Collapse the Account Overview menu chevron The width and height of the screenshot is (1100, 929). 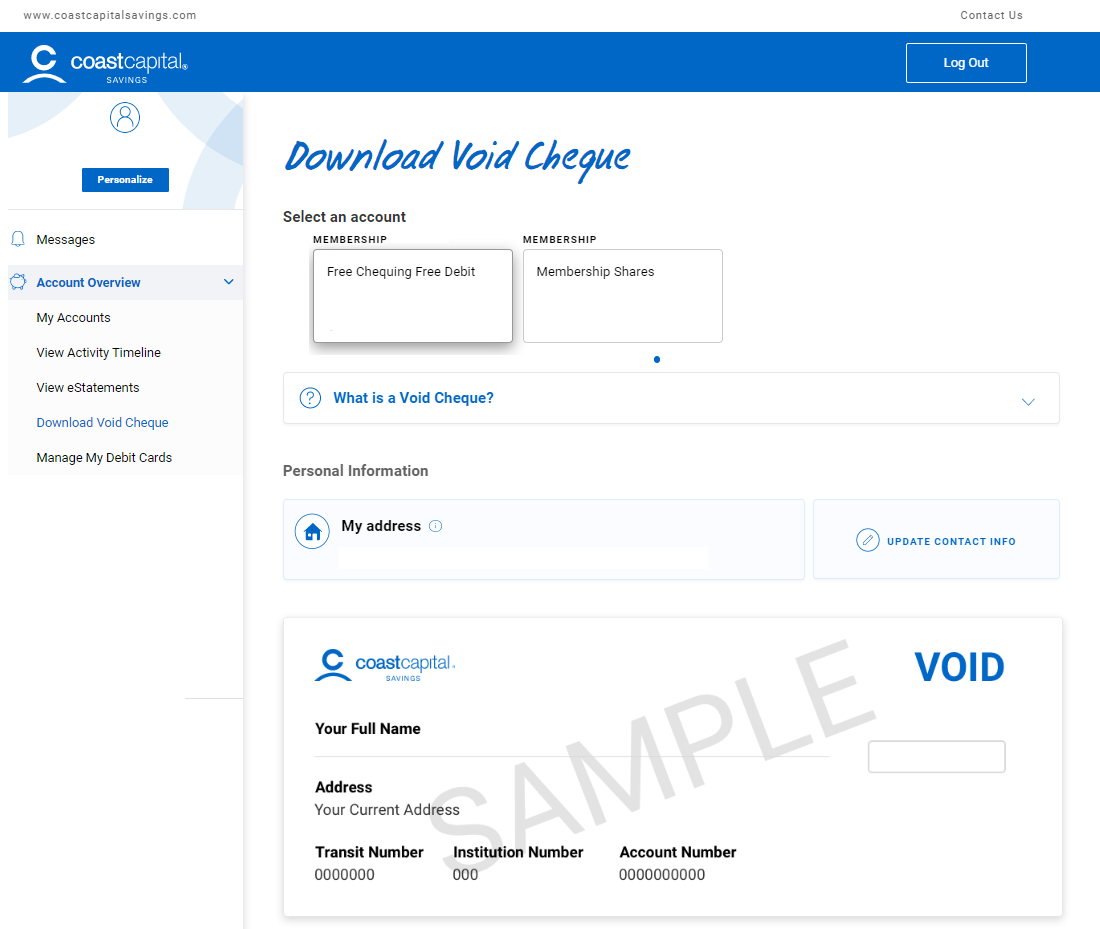(229, 282)
